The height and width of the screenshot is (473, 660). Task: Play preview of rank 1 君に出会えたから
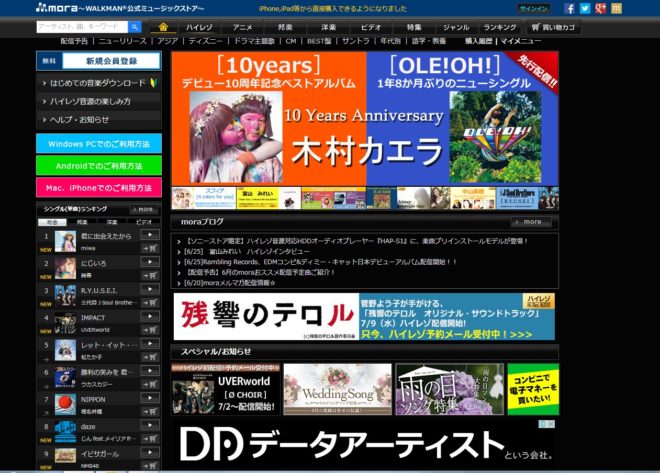(150, 234)
